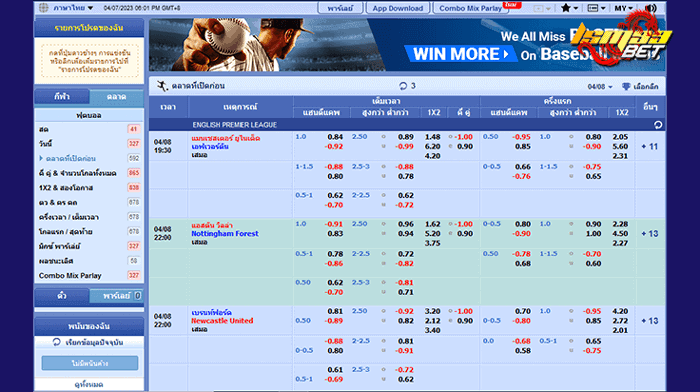The height and width of the screenshot is (392, 700).
Task: Select Combo Mix Parlay in sidebar
Action: [70, 275]
